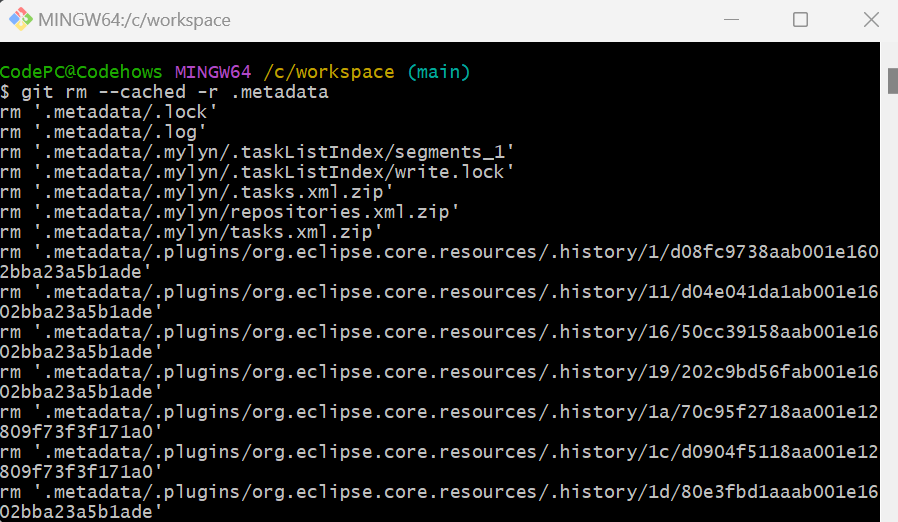Screen dimensions: 898x522
Task: Click the wrapped text '2bba23a5b1ade''
Action: coord(76,272)
